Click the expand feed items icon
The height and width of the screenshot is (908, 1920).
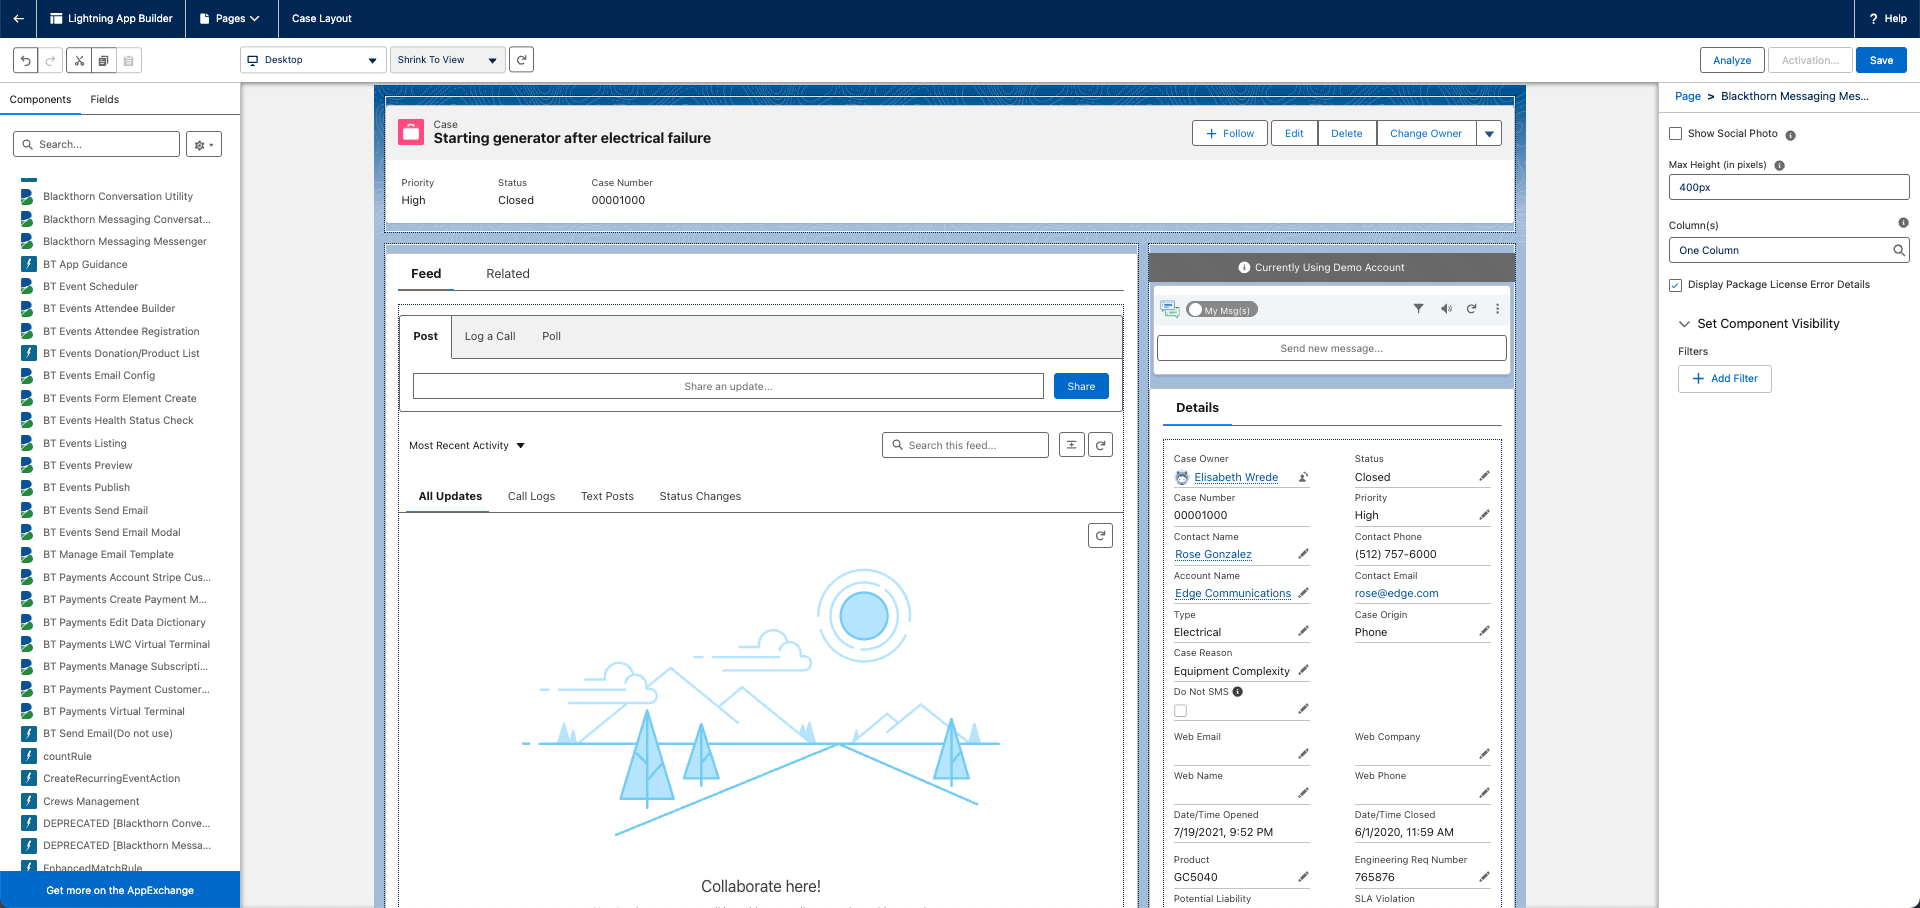pyautogui.click(x=1071, y=445)
